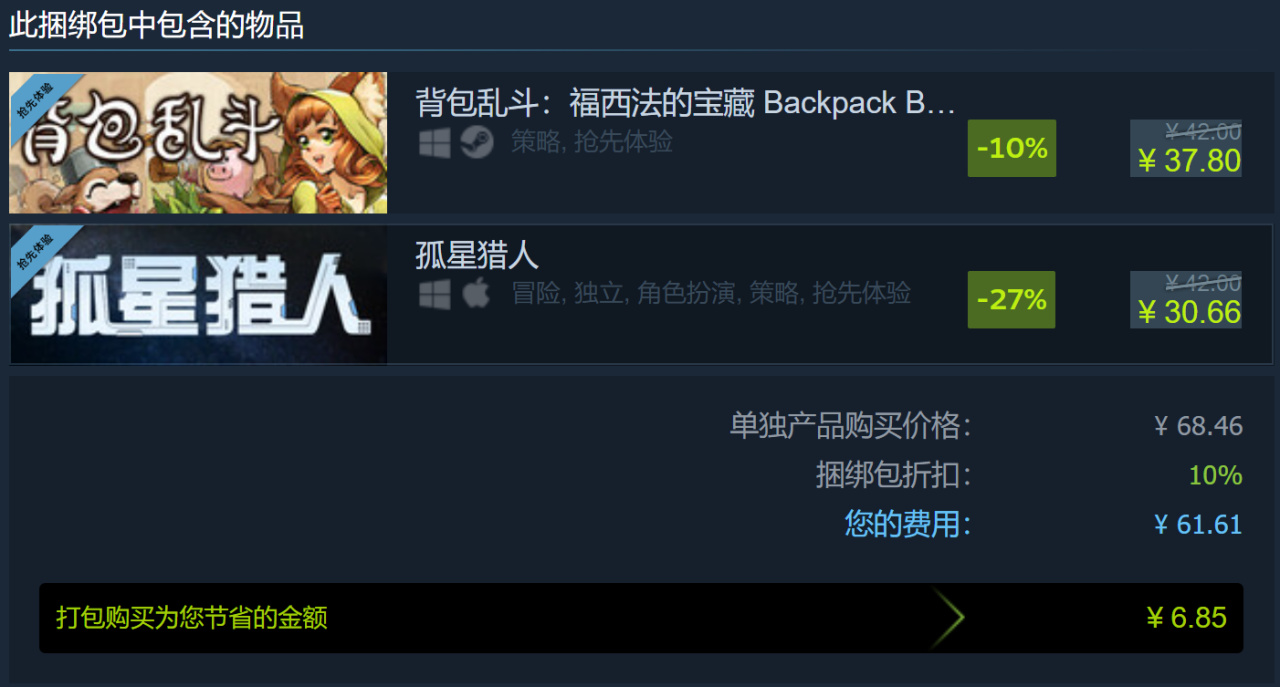Click the 打包购买为您节省的金额 bar
Screen dimensions: 1280x687
pyautogui.click(x=641, y=618)
